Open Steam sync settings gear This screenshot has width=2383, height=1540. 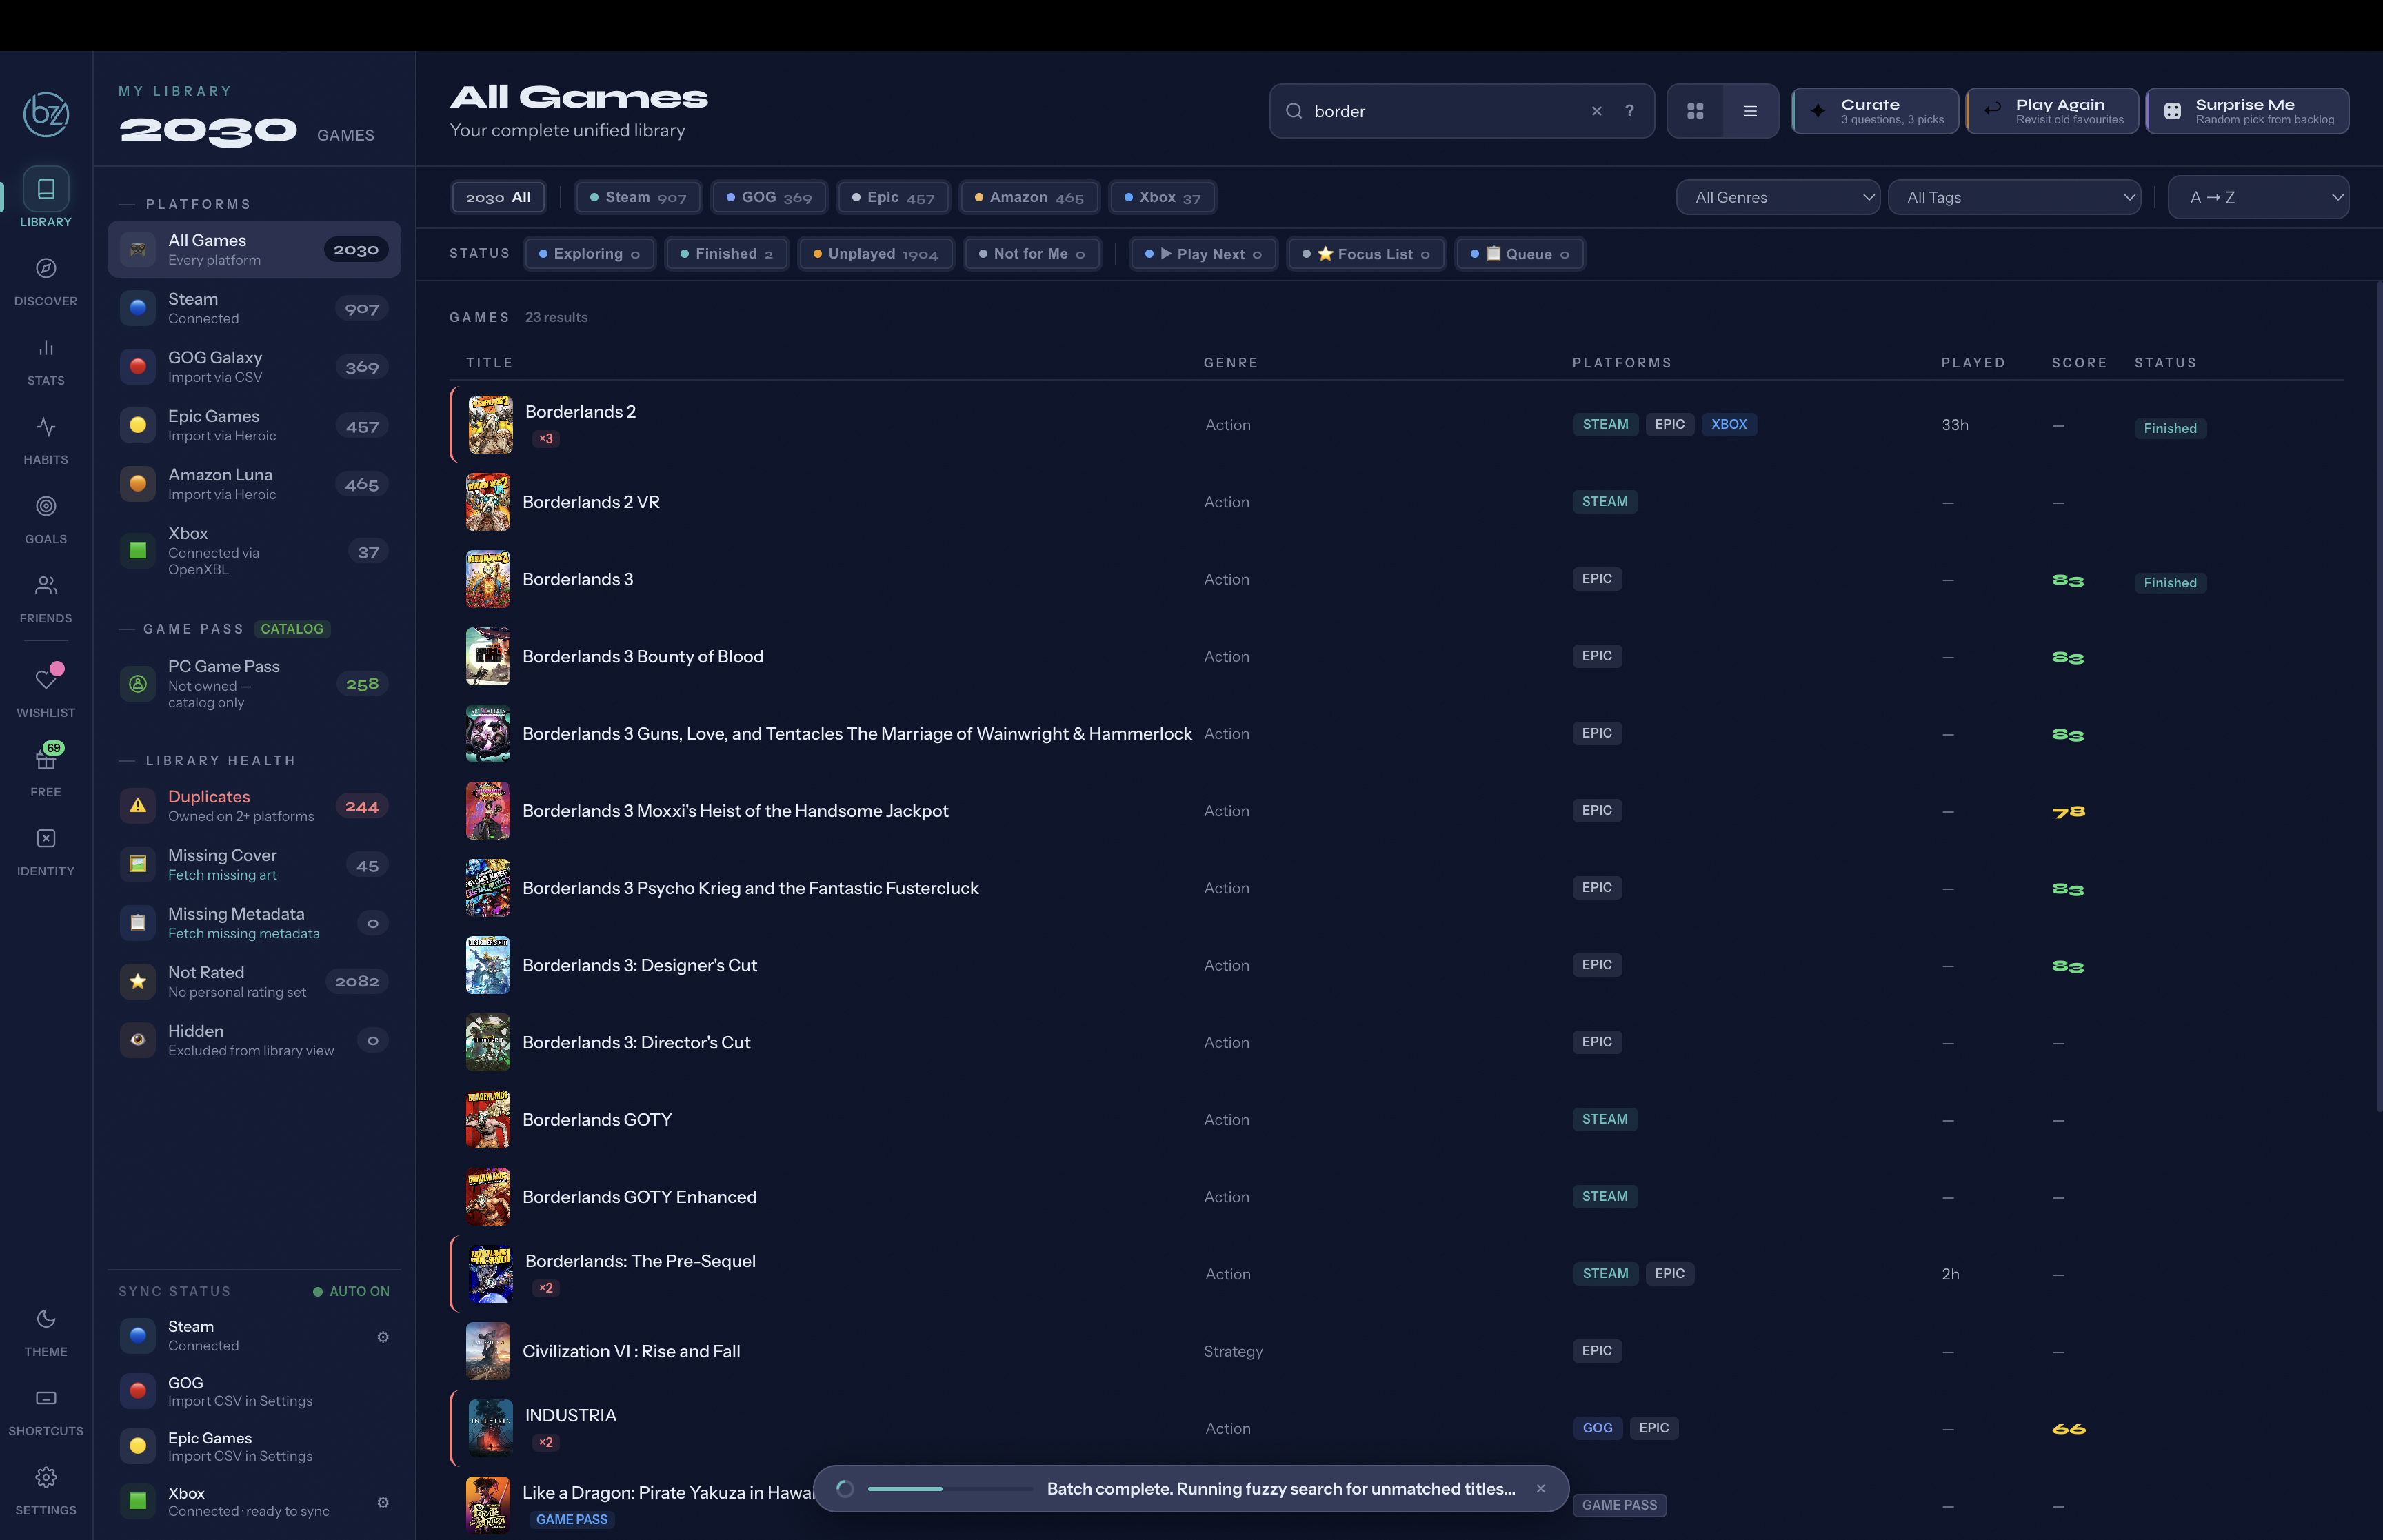coord(383,1337)
